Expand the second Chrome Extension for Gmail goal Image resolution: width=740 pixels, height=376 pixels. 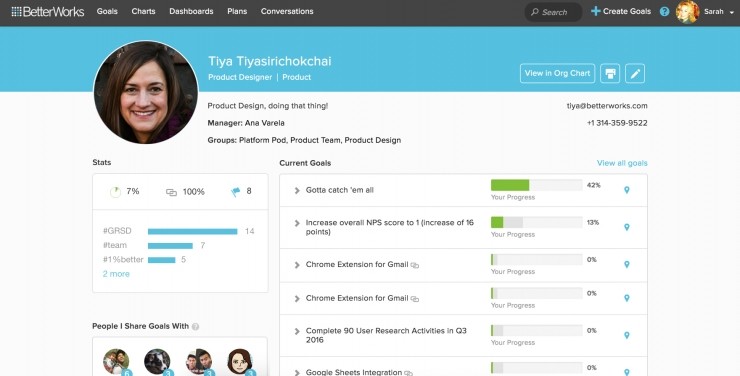click(x=297, y=299)
